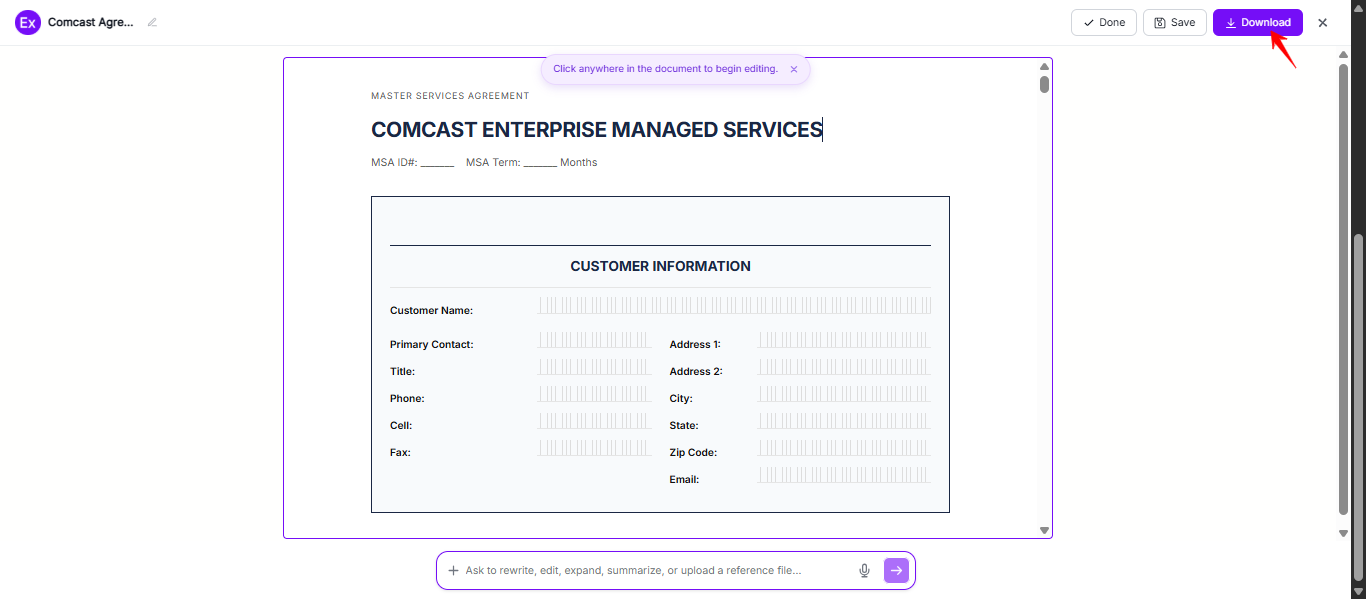Click document inner scrollbar thumb
The image size is (1366, 599).
click(1044, 84)
